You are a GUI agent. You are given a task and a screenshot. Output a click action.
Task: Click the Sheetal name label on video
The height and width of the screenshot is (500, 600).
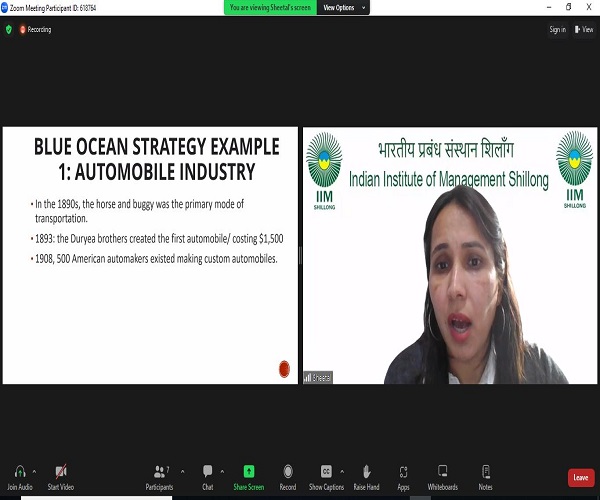pos(318,378)
